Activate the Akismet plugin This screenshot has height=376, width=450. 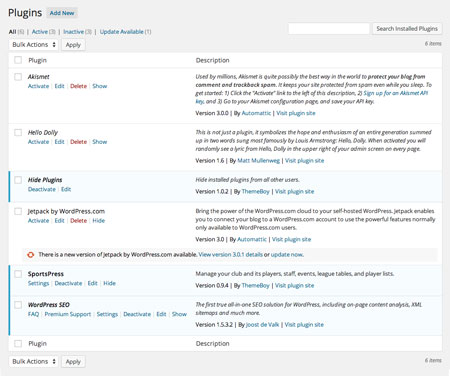pyautogui.click(x=38, y=86)
